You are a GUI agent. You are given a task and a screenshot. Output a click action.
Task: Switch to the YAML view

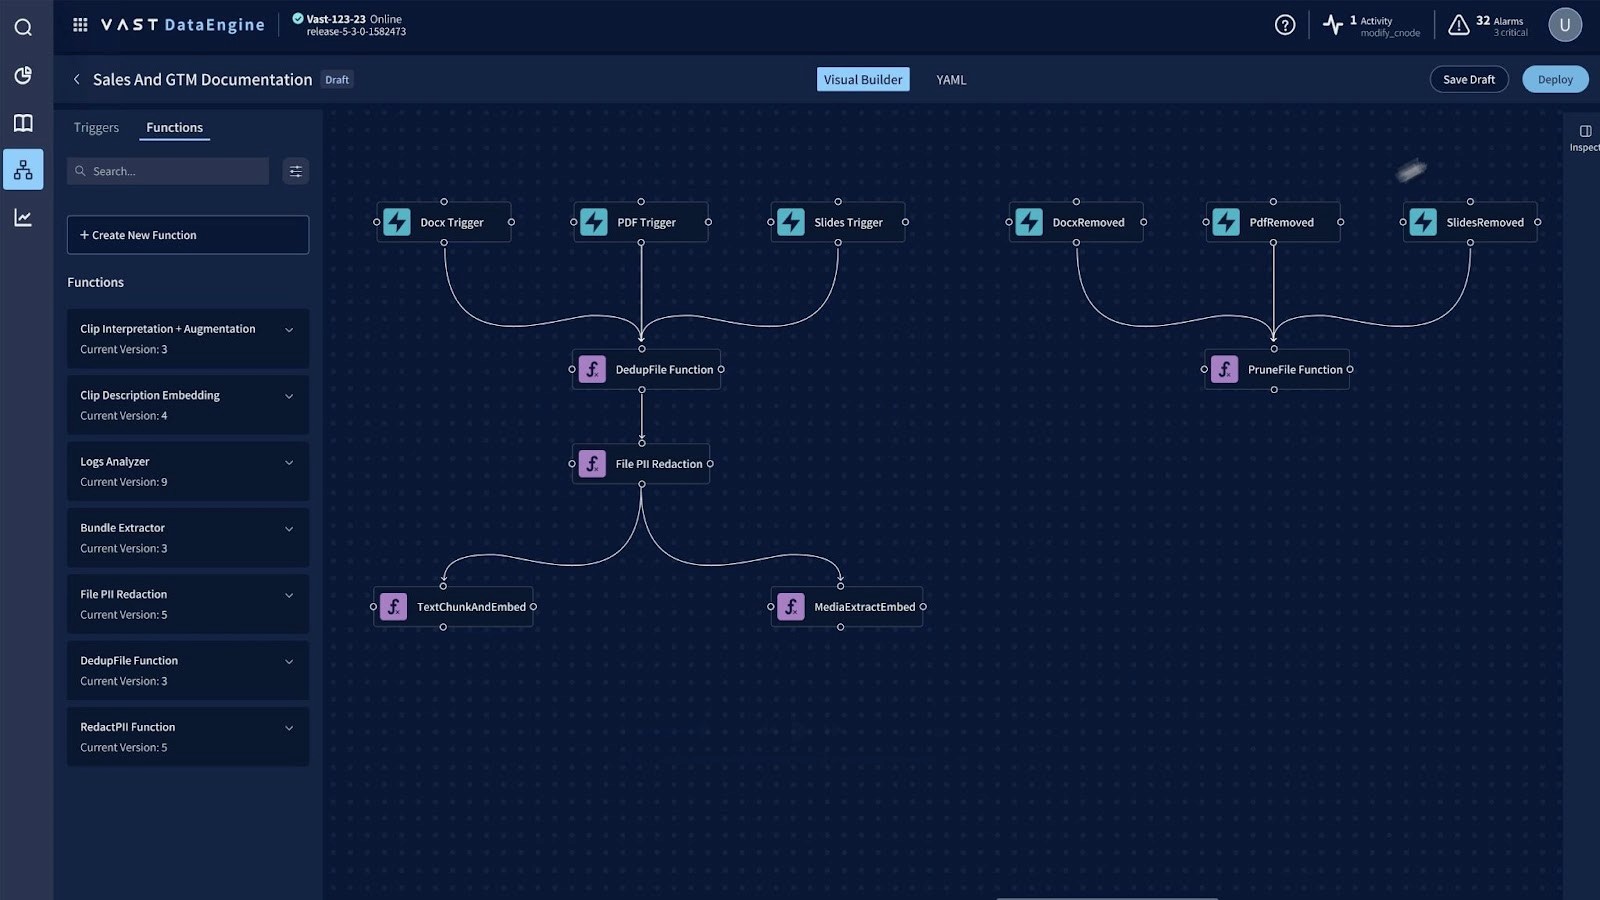(949, 79)
